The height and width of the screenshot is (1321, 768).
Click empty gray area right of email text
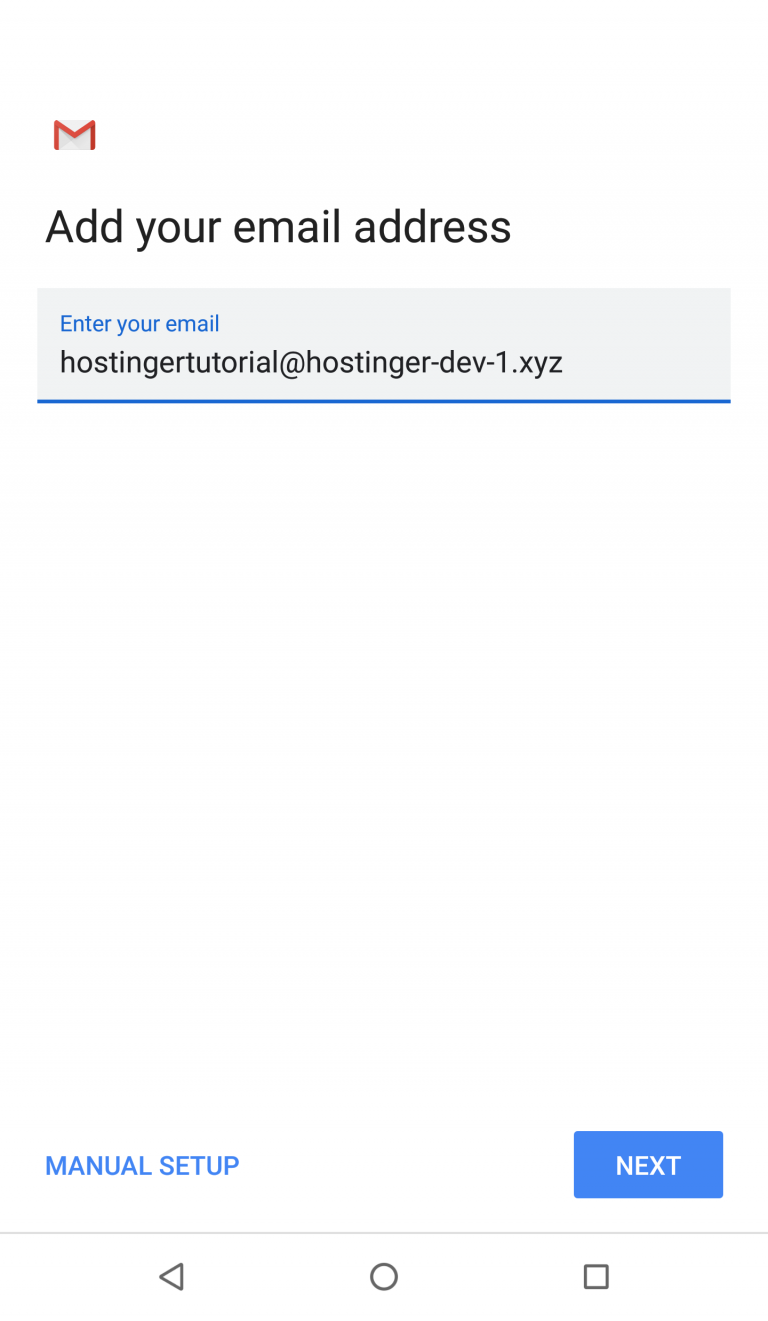[646, 361]
